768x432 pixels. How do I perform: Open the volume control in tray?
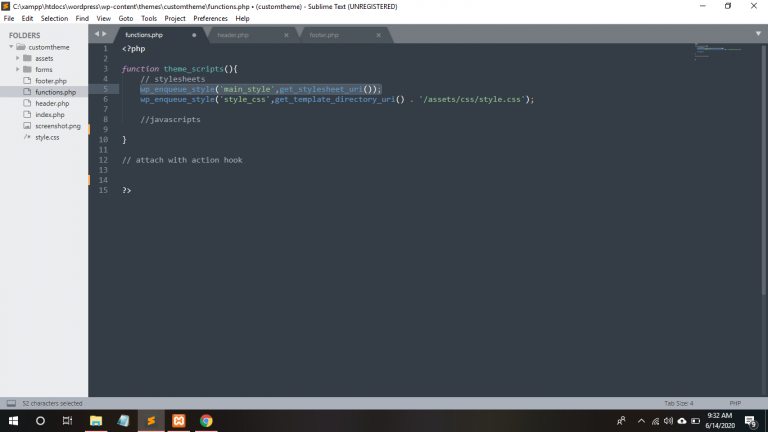tap(668, 421)
